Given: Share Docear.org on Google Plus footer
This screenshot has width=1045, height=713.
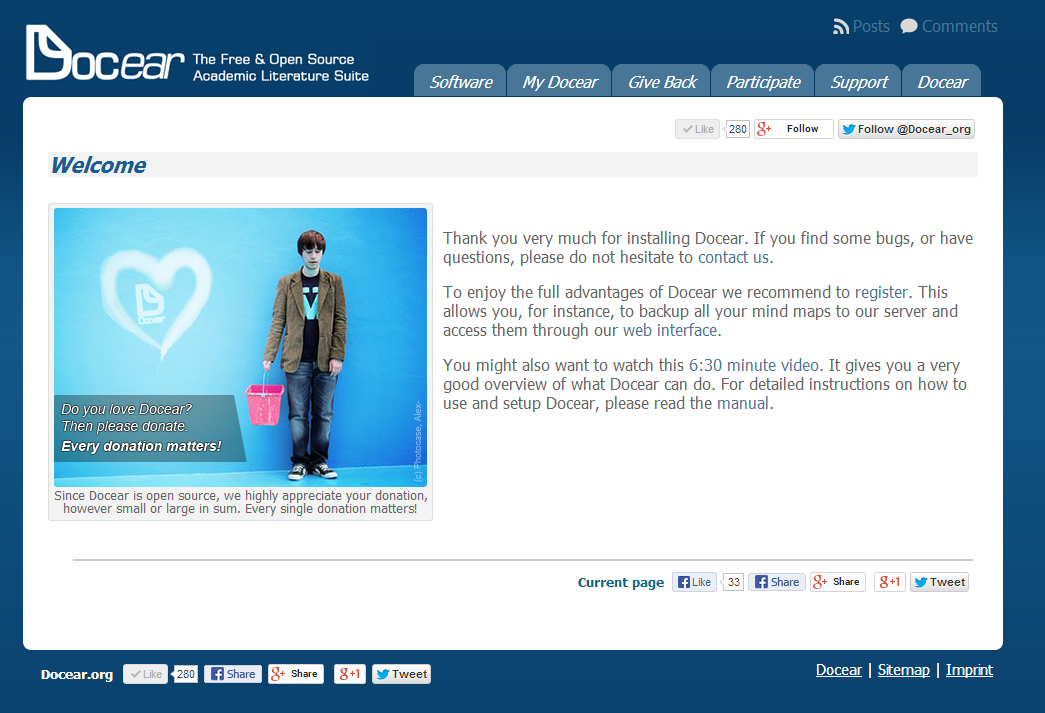Looking at the screenshot, I should [296, 674].
